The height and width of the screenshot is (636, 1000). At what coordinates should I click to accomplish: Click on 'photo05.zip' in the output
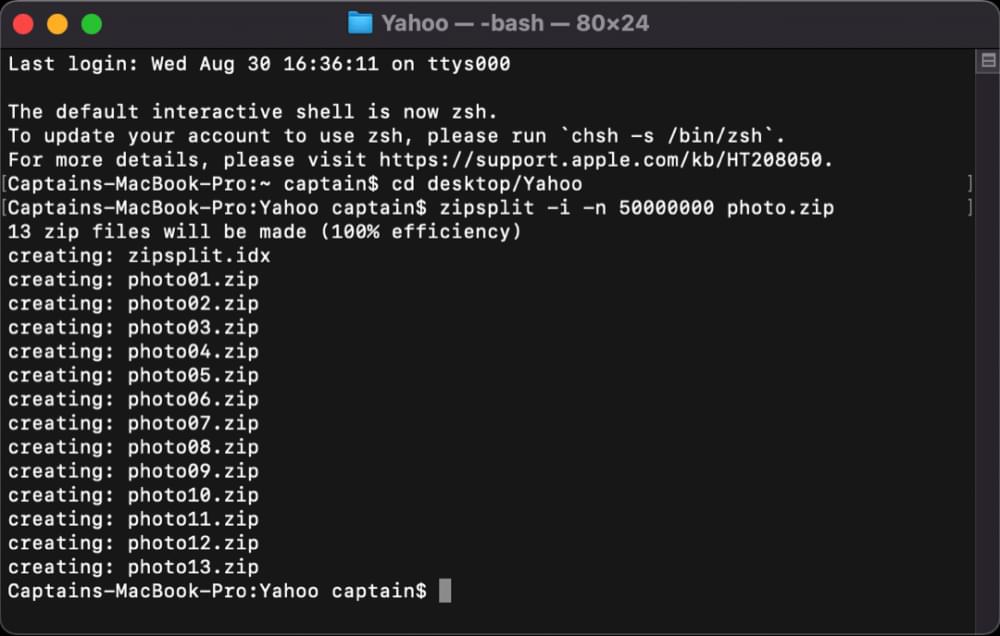click(x=193, y=376)
